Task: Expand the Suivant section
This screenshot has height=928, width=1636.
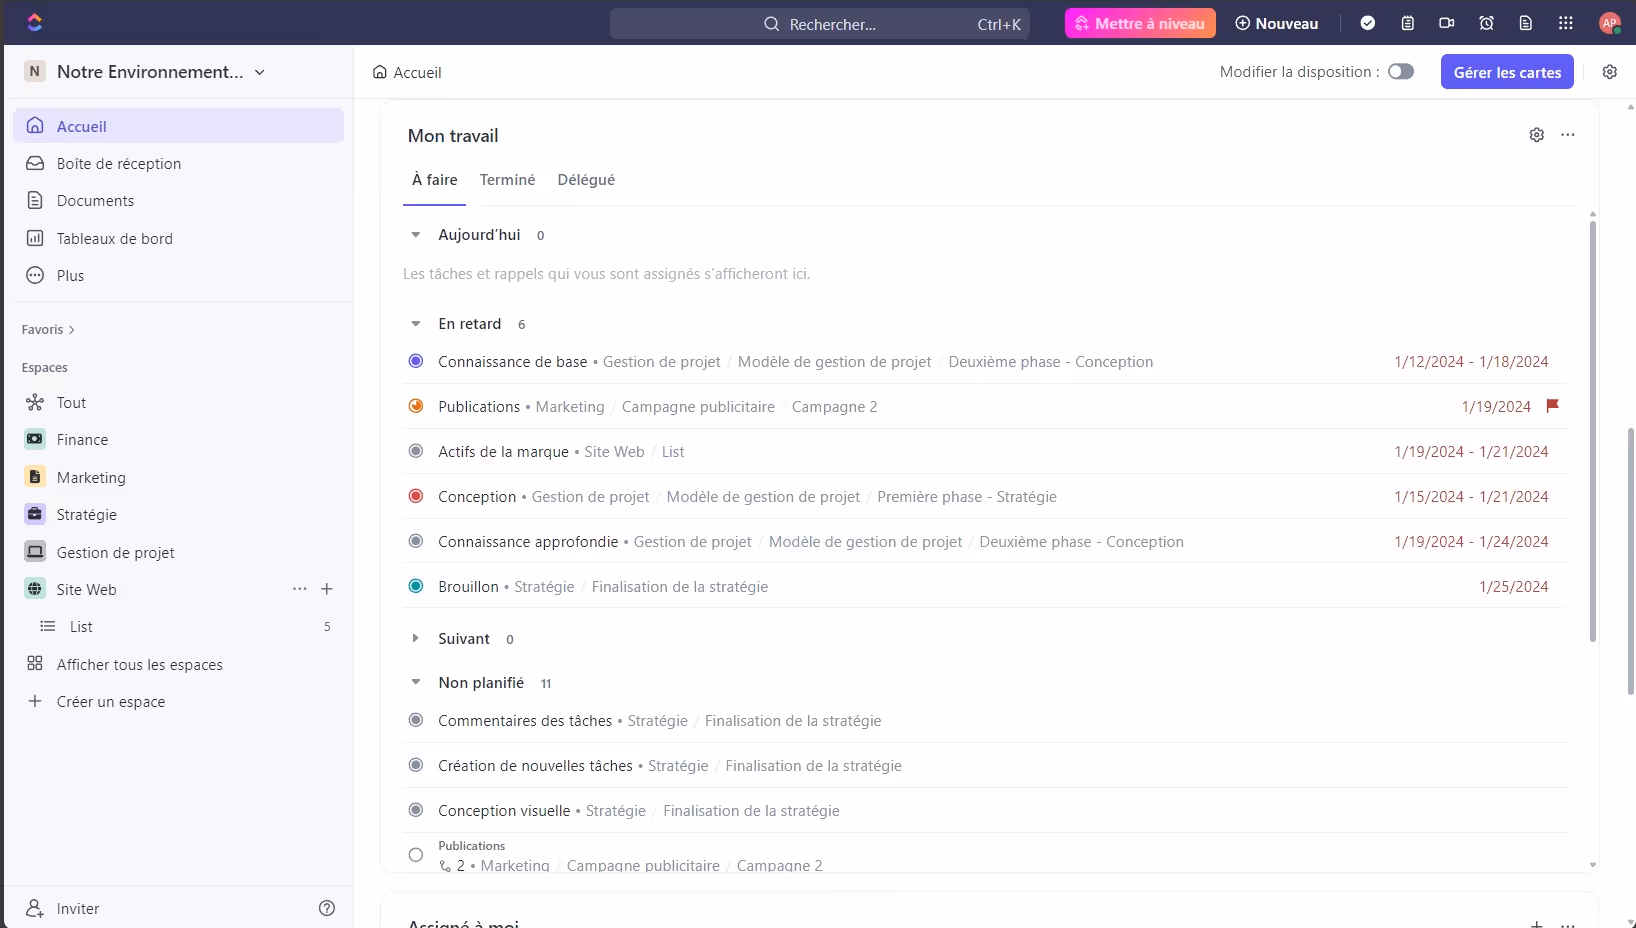Action: (416, 639)
